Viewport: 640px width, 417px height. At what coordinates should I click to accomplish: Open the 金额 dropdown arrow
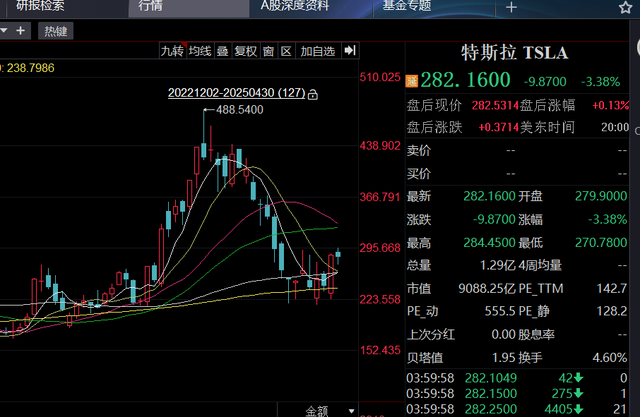[351, 411]
